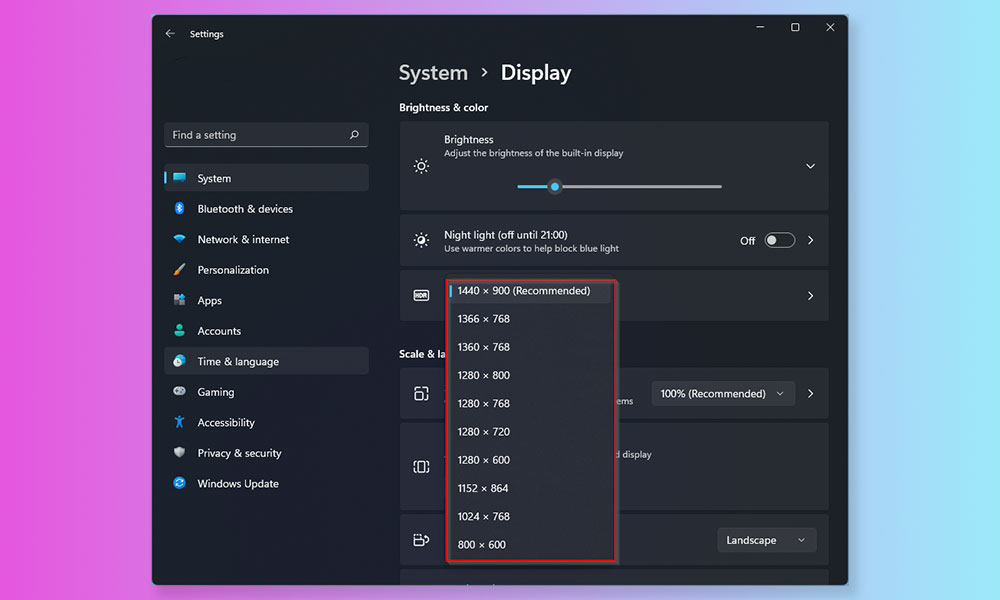
Task: Toggle the Night light switch on
Action: coord(779,240)
